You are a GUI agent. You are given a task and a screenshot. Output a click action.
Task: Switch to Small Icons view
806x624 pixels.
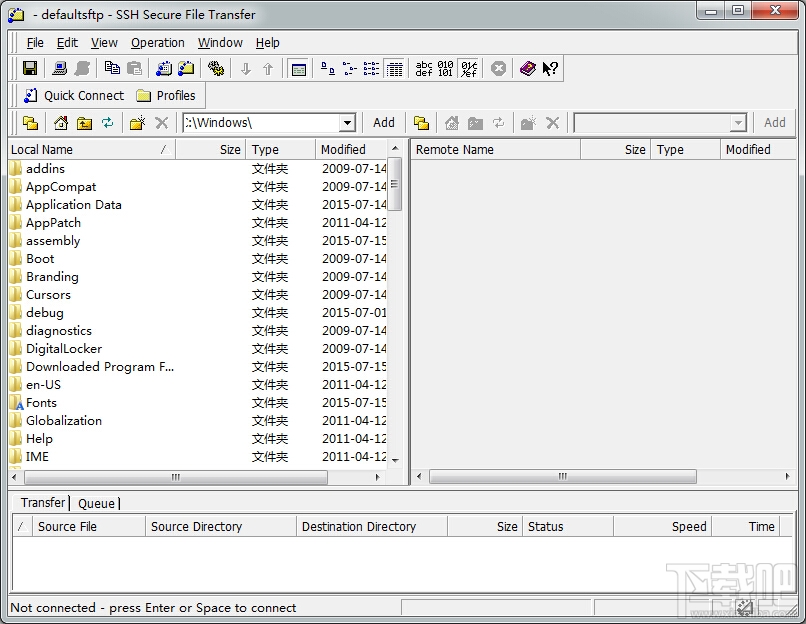pyautogui.click(x=350, y=68)
